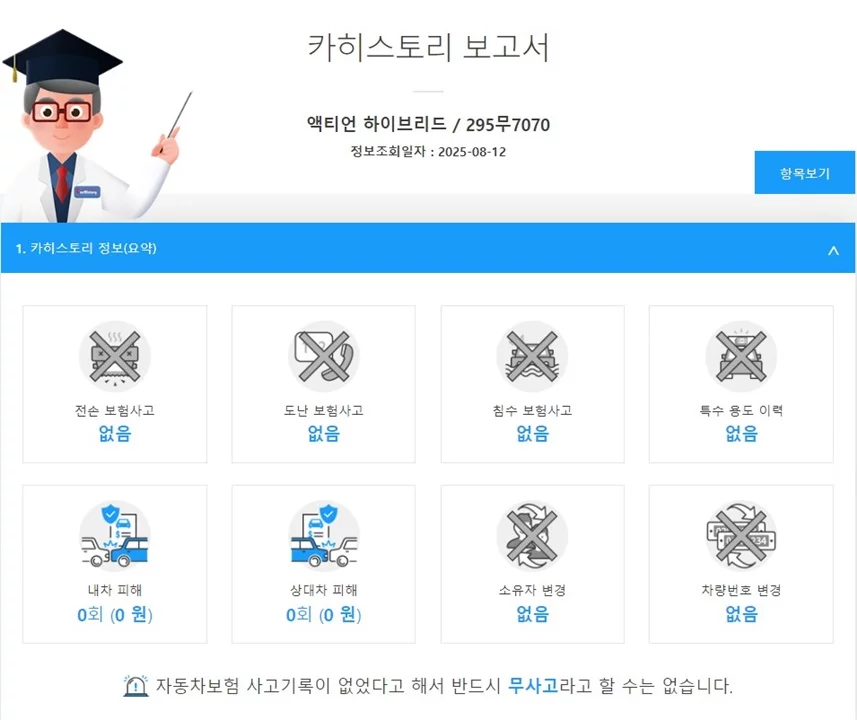857x720 pixels.
Task: Click the 1. 카히스토리 정보(요약) header bar
Action: coord(428,248)
